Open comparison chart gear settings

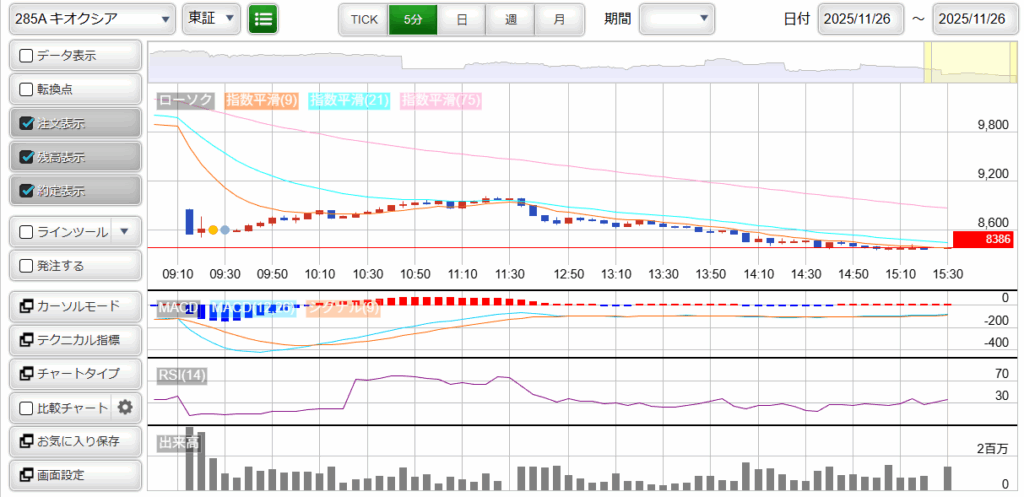125,407
